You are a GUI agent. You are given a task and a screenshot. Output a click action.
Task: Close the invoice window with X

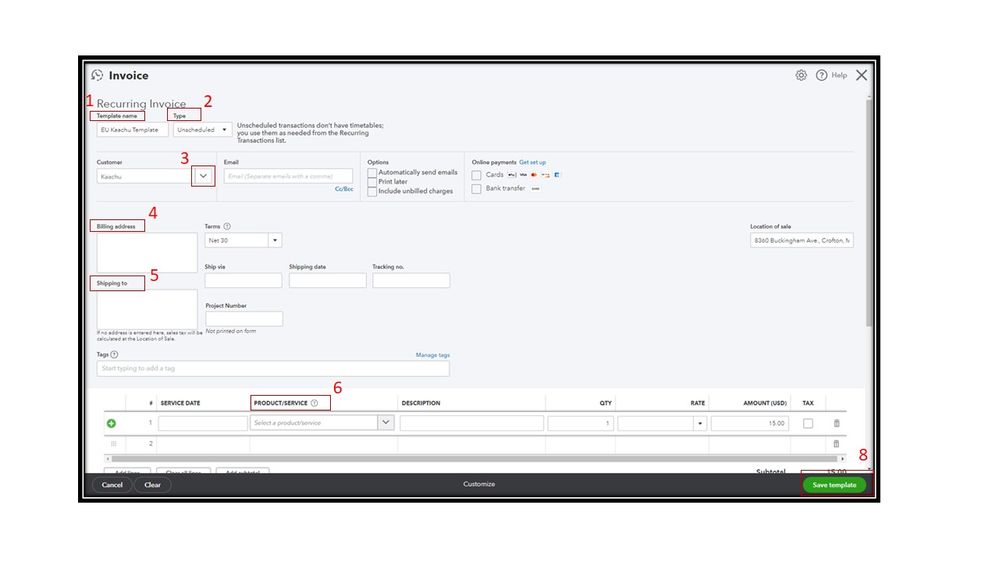point(861,75)
